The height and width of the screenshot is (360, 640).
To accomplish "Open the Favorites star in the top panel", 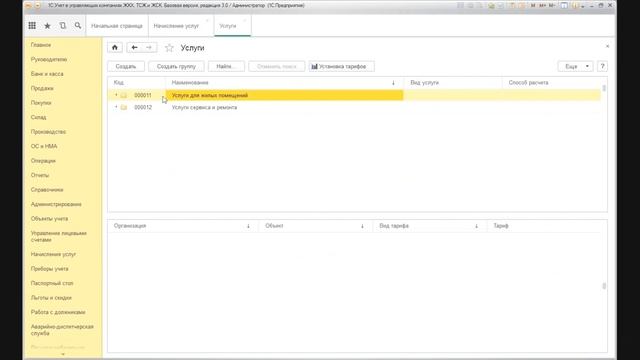I will coord(47,26).
